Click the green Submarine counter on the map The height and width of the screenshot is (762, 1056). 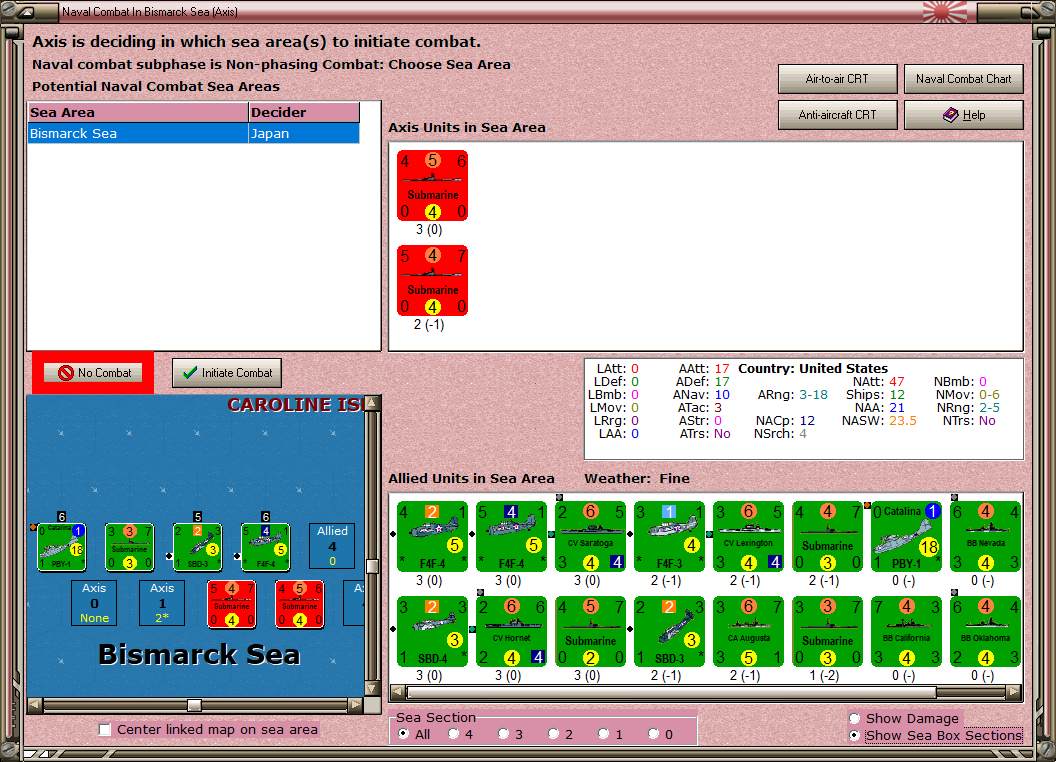tap(129, 547)
